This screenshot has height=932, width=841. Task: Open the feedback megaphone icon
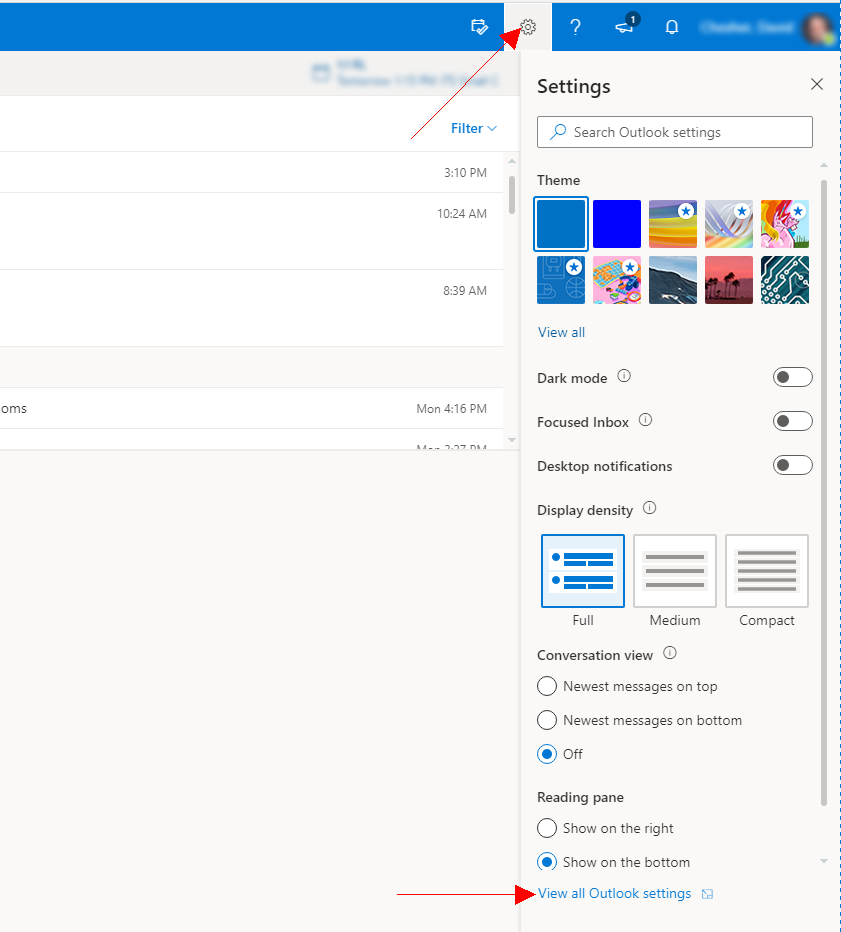coord(623,27)
